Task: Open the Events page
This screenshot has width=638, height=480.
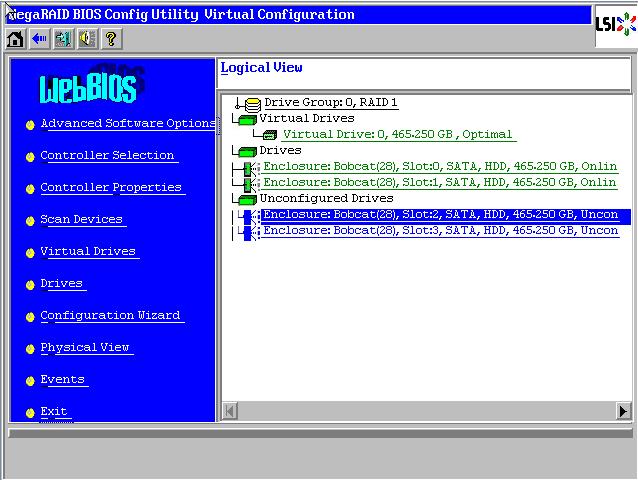Action: pyautogui.click(x=63, y=380)
